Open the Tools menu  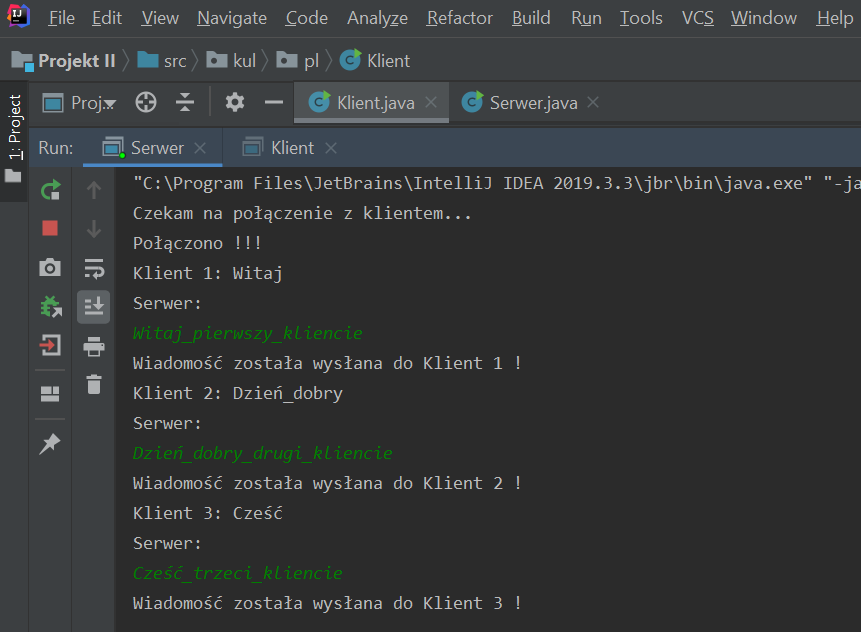tap(641, 18)
